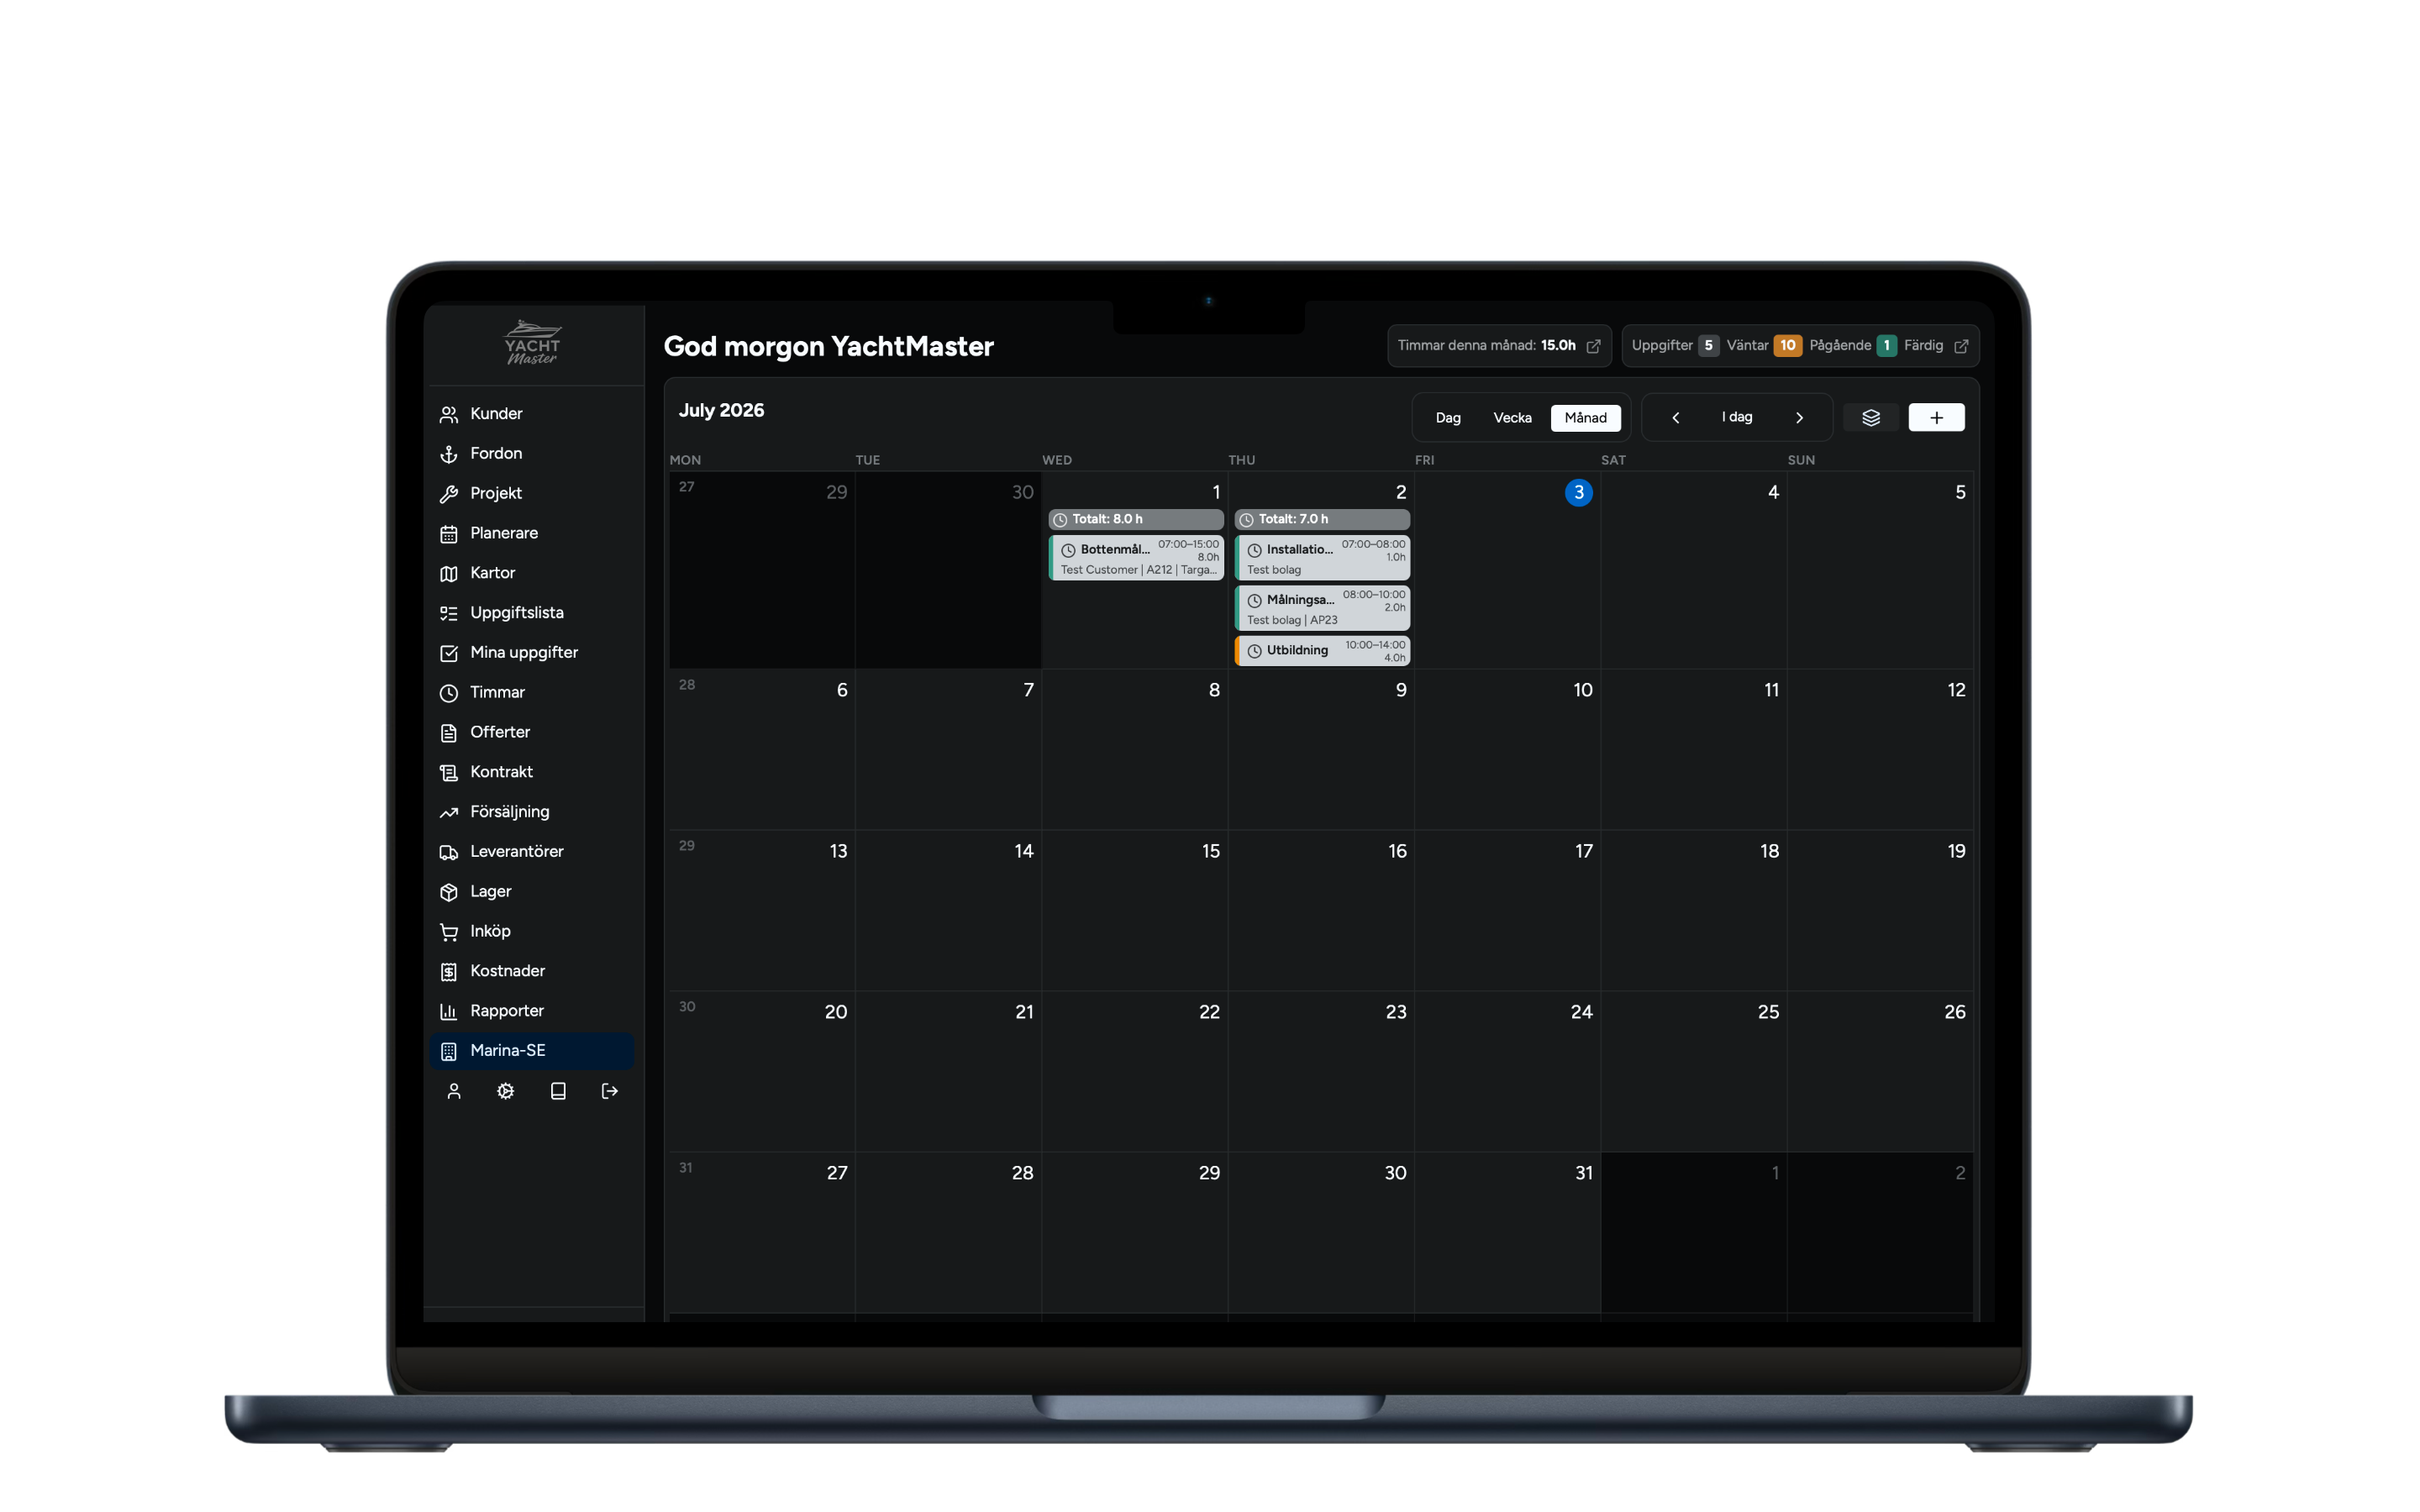Screen dimensions: 2420x1512
Task: Open Målningsa... event on July 2
Action: [1322, 608]
